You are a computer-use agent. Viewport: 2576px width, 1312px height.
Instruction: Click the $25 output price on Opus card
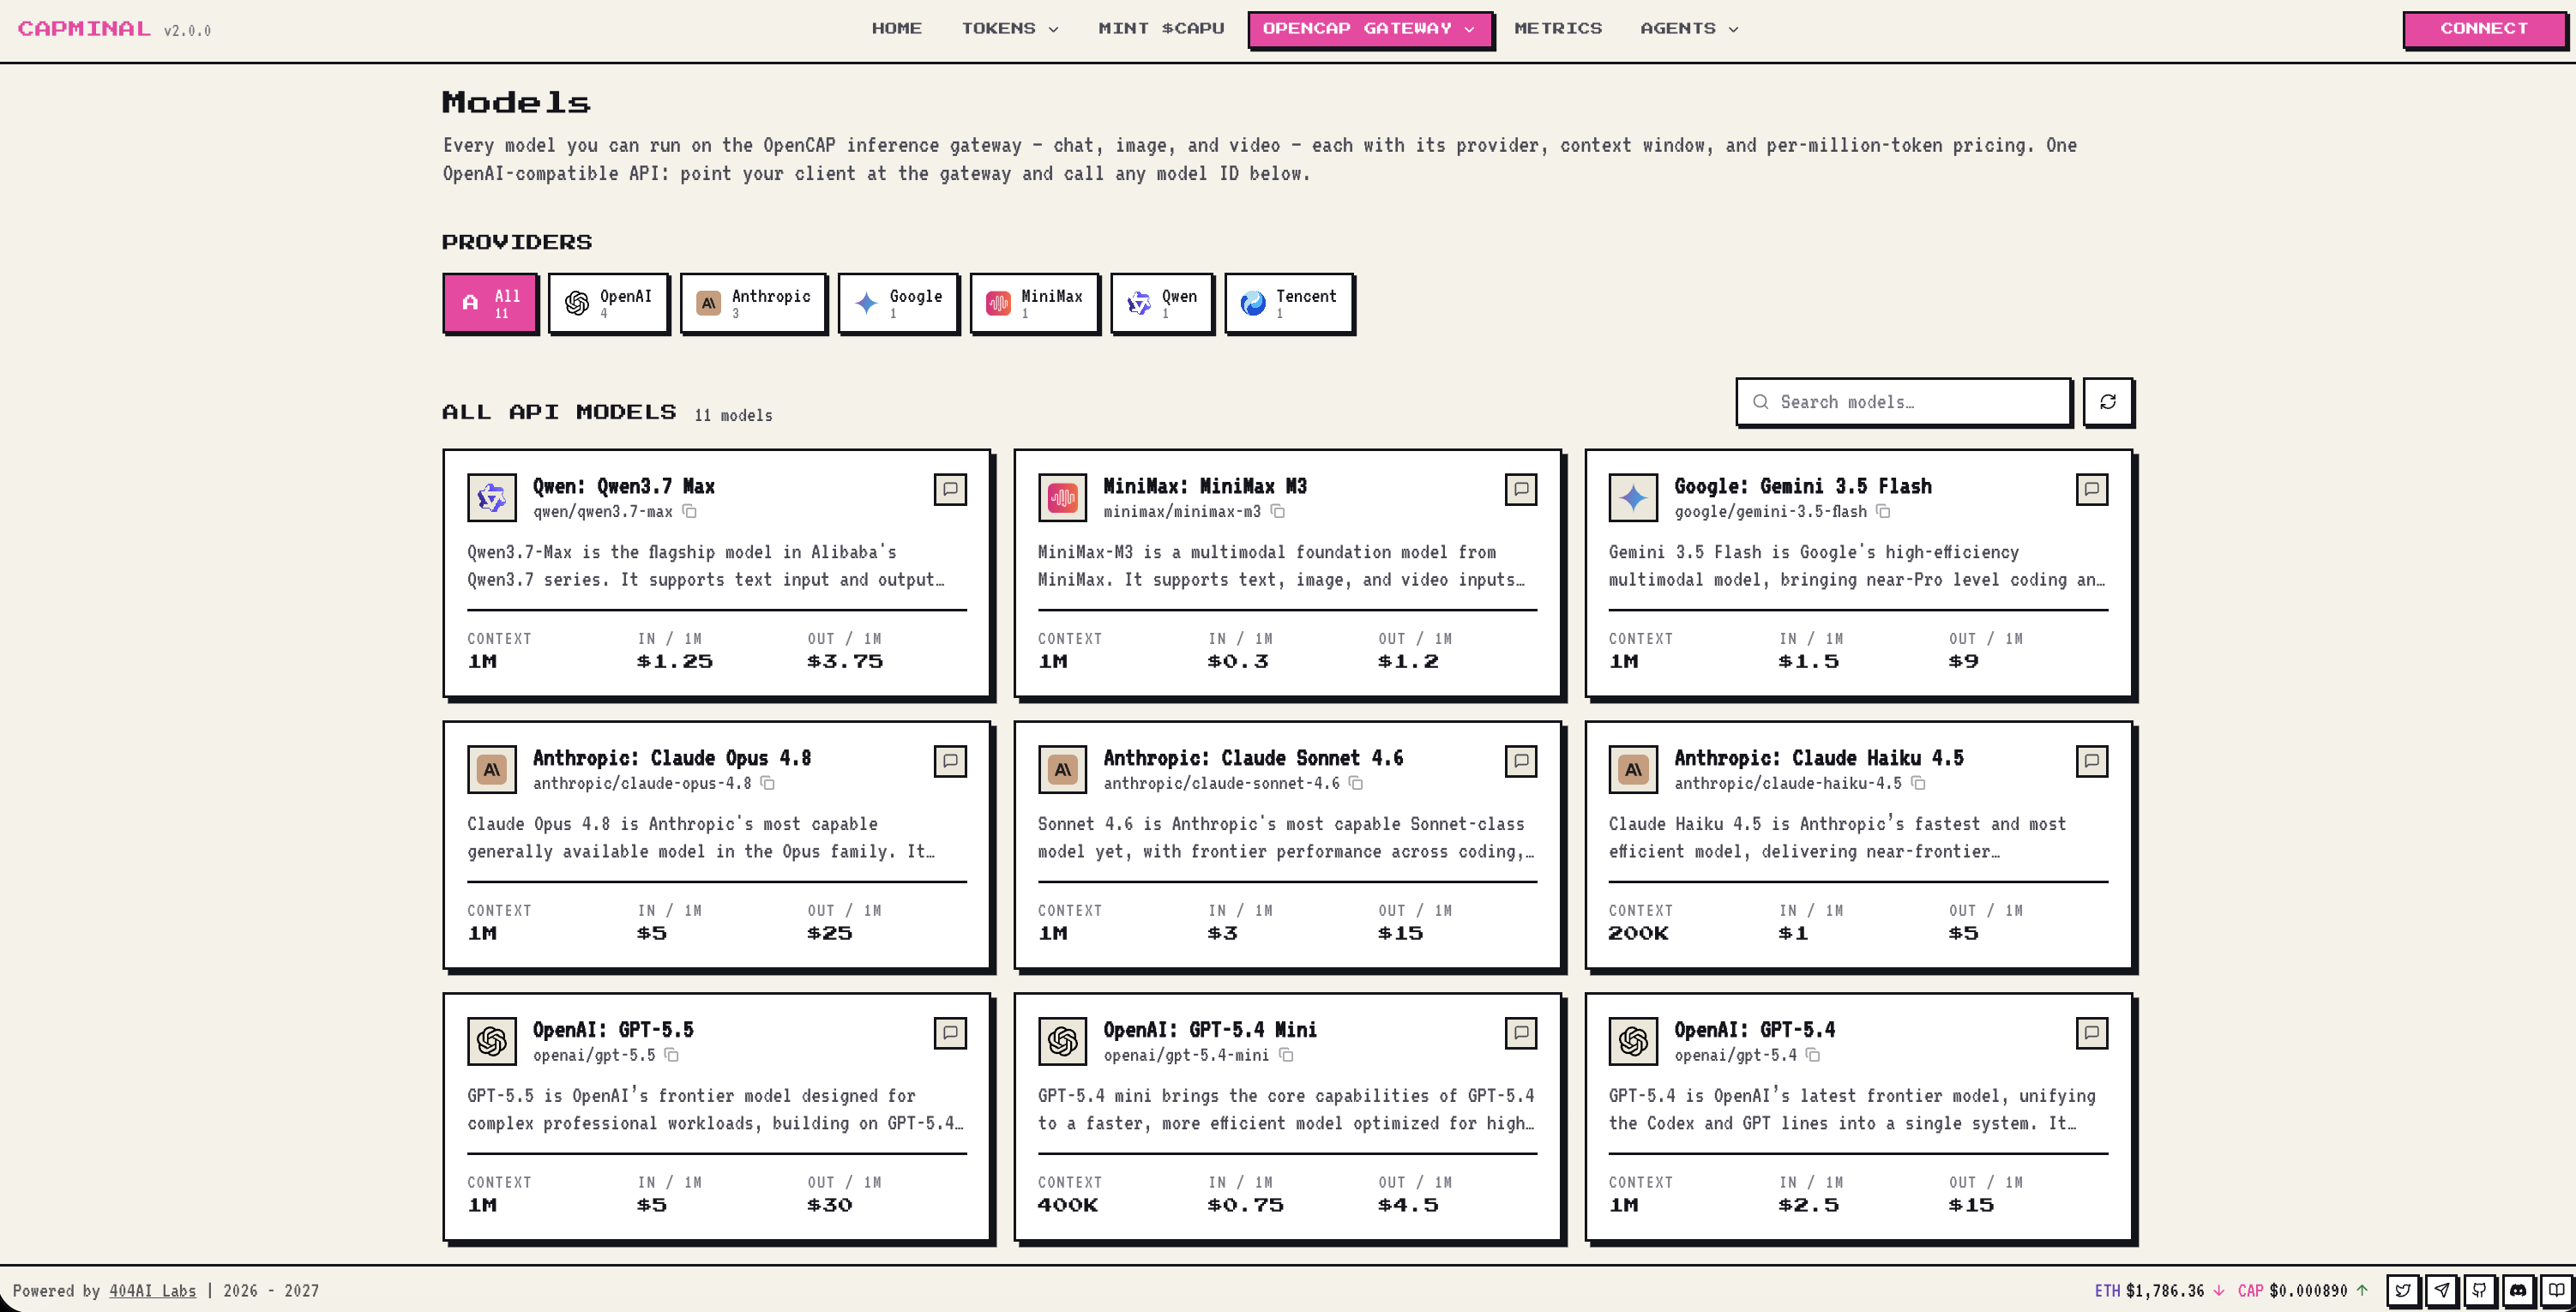point(830,933)
